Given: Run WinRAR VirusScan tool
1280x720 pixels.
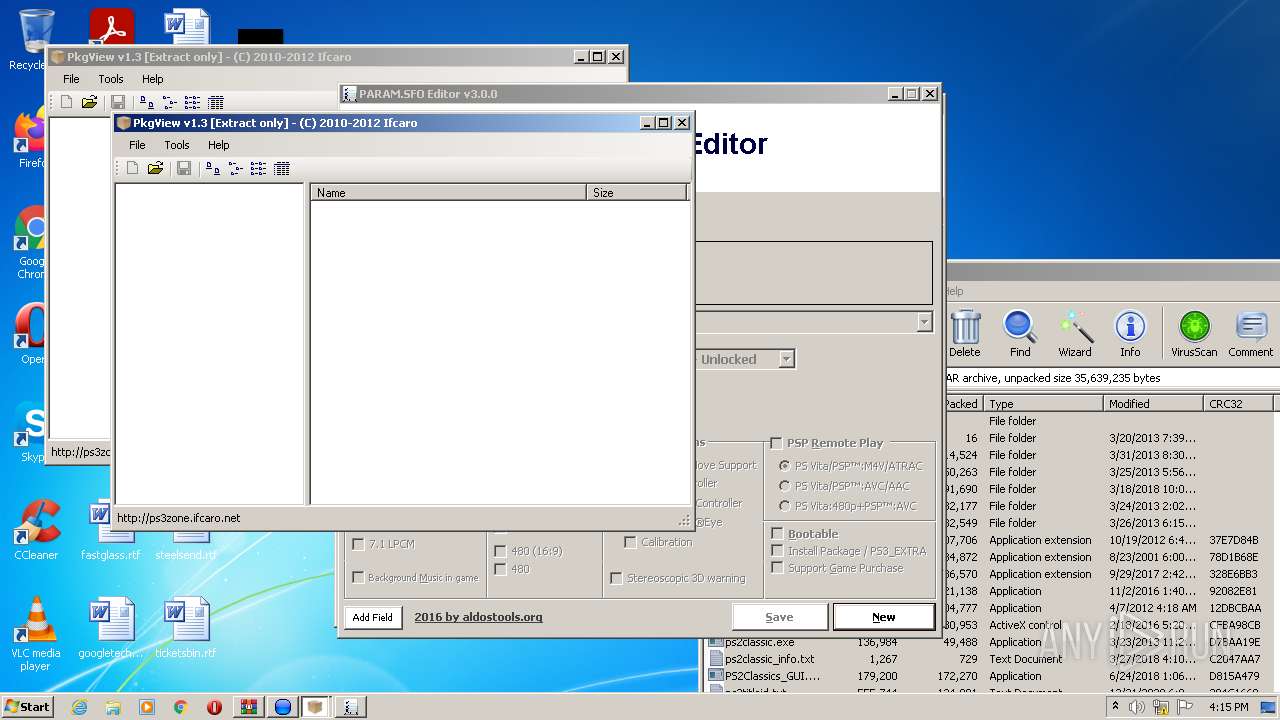Looking at the screenshot, I should (1194, 333).
